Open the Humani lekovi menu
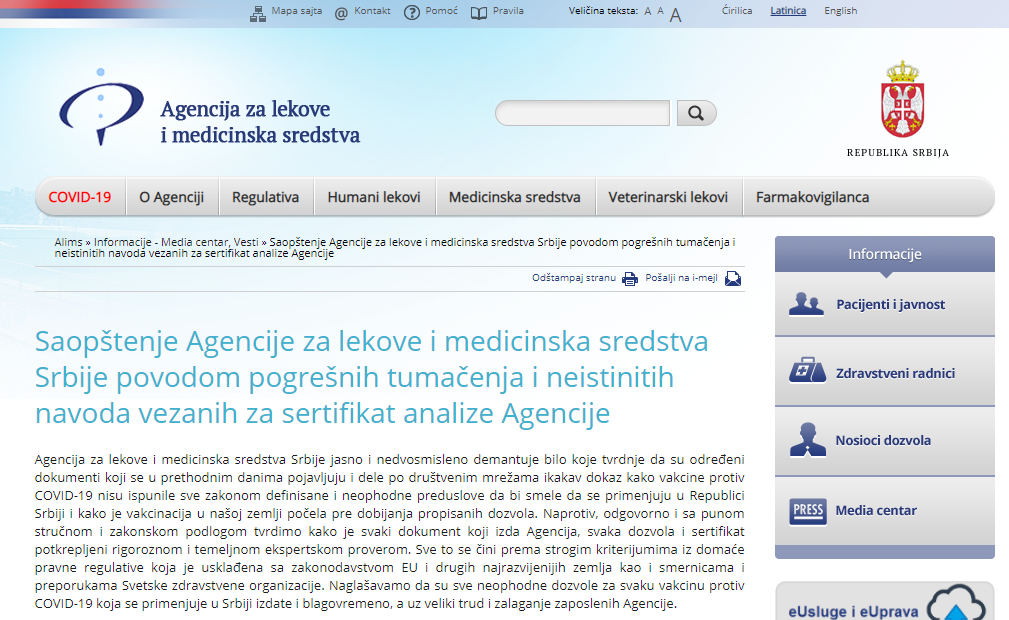Screen dimensions: 1009x620 click(x=374, y=197)
